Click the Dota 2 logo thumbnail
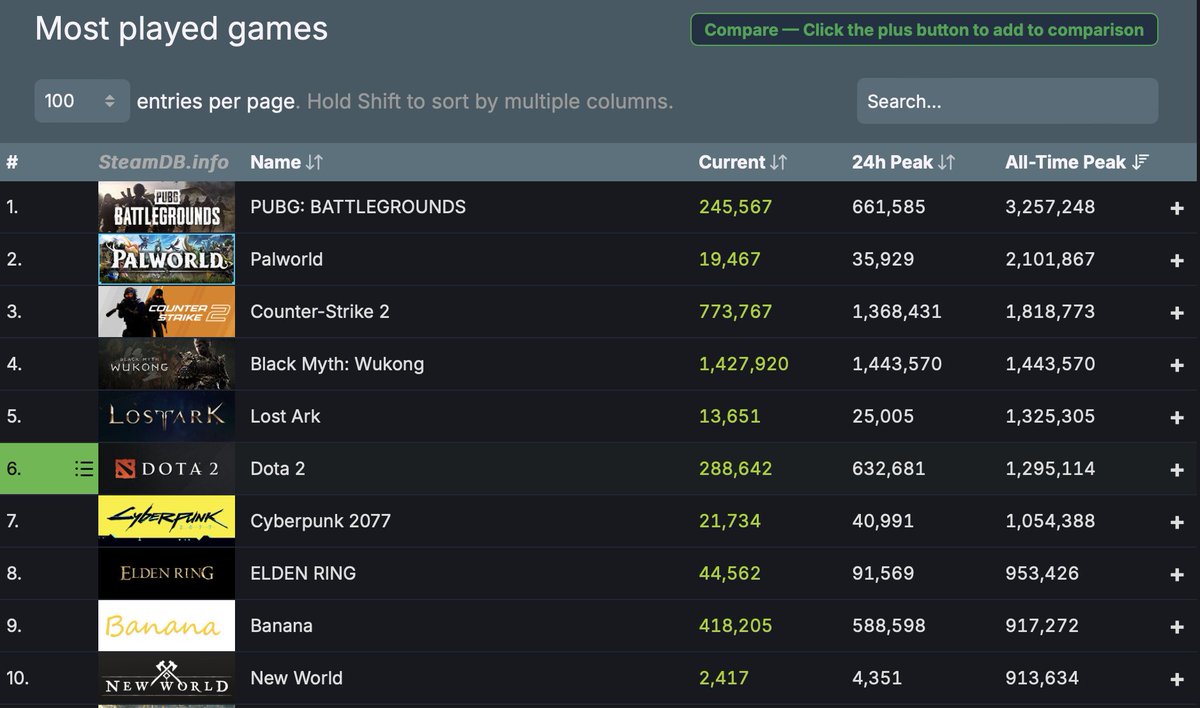1200x708 pixels. tap(167, 468)
